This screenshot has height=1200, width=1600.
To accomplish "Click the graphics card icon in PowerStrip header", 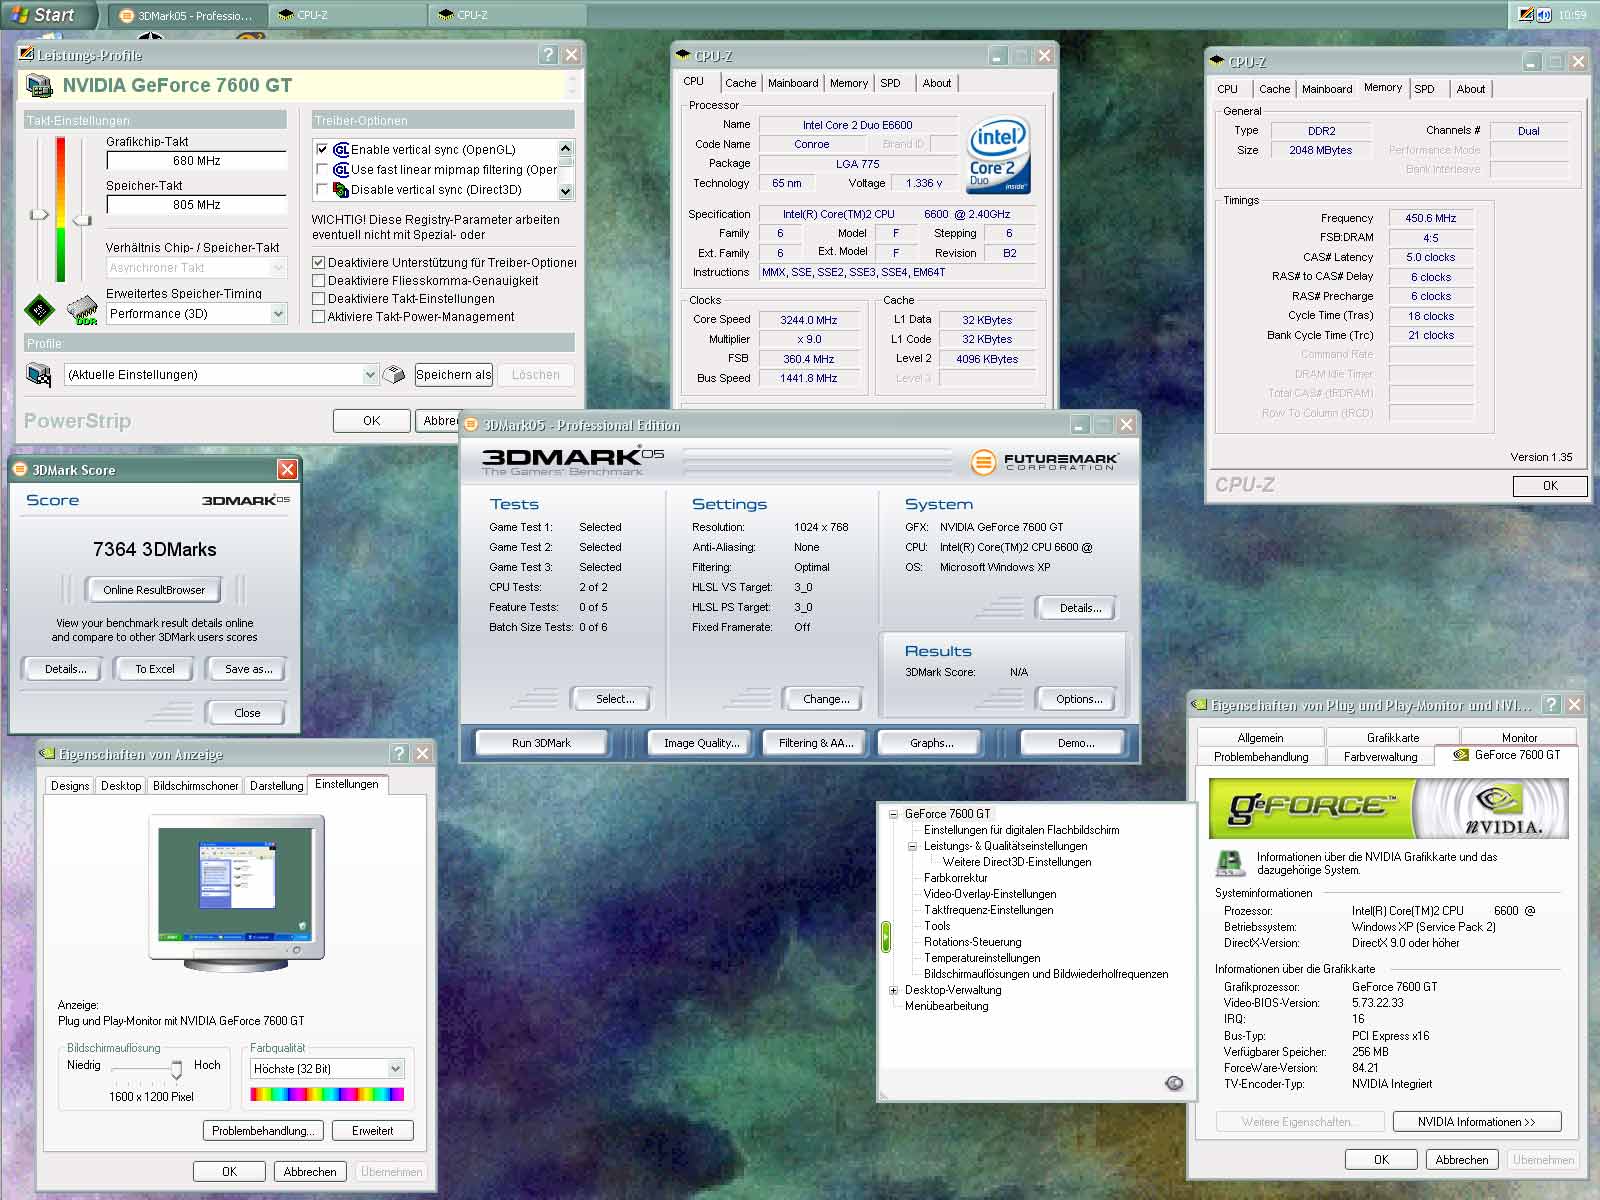I will click(40, 86).
